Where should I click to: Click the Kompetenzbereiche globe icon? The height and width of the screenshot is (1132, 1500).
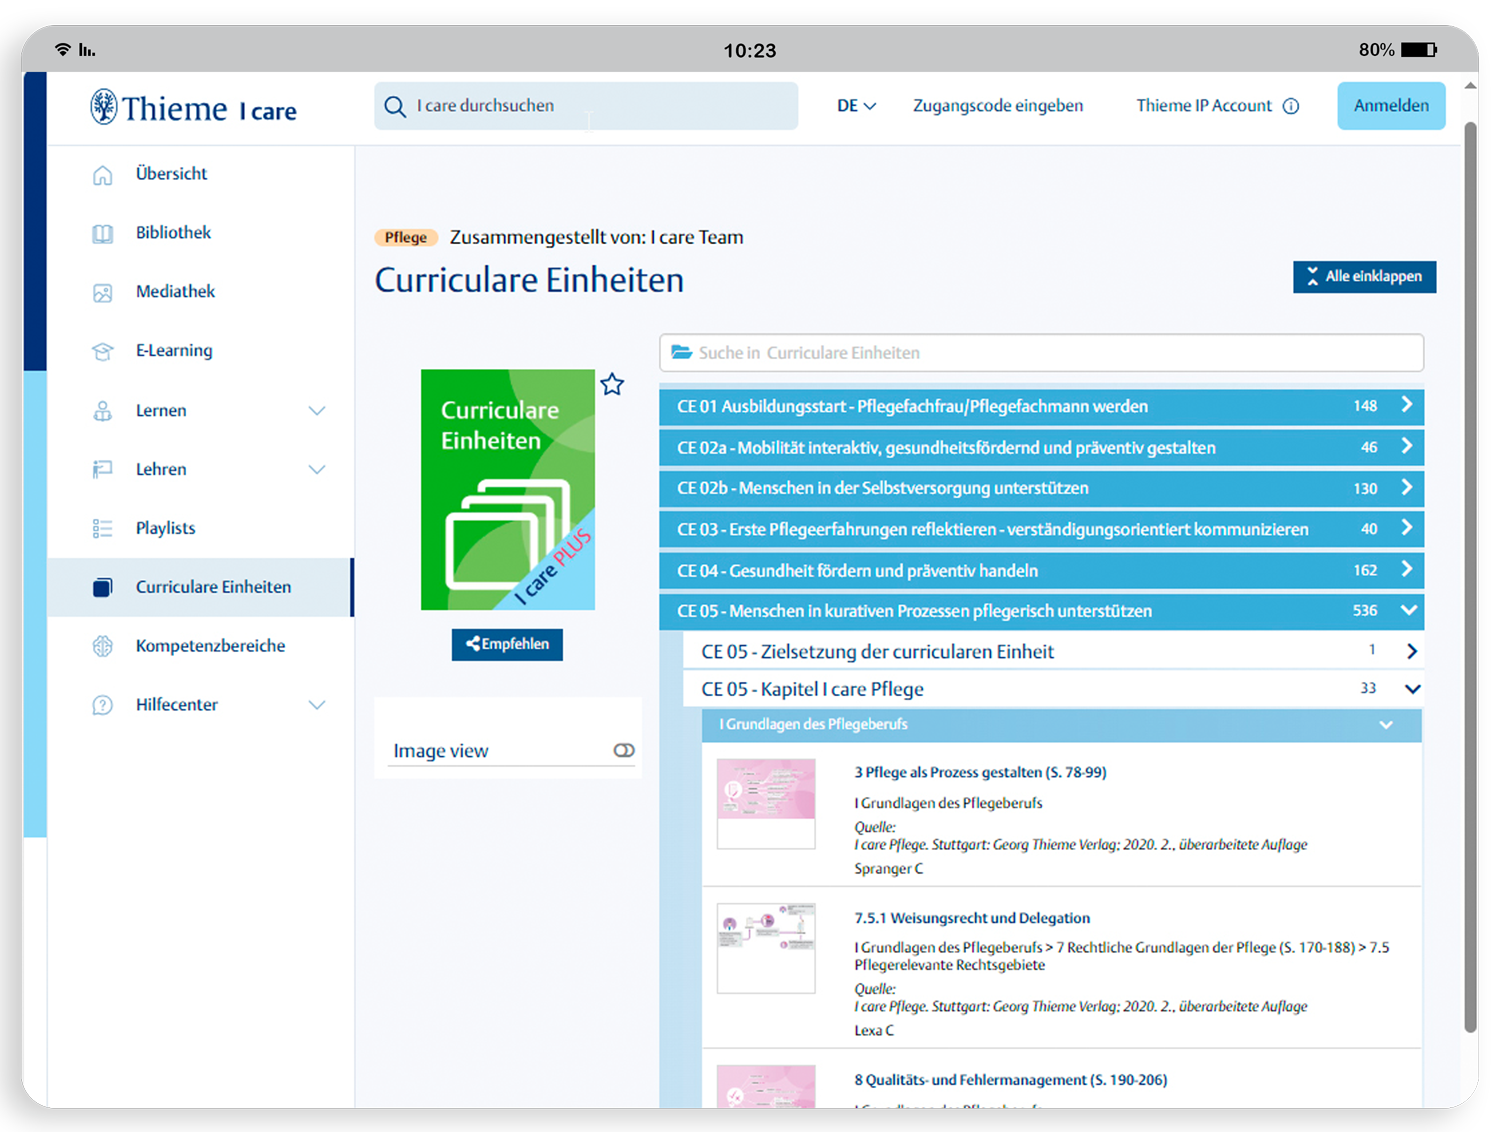103,646
